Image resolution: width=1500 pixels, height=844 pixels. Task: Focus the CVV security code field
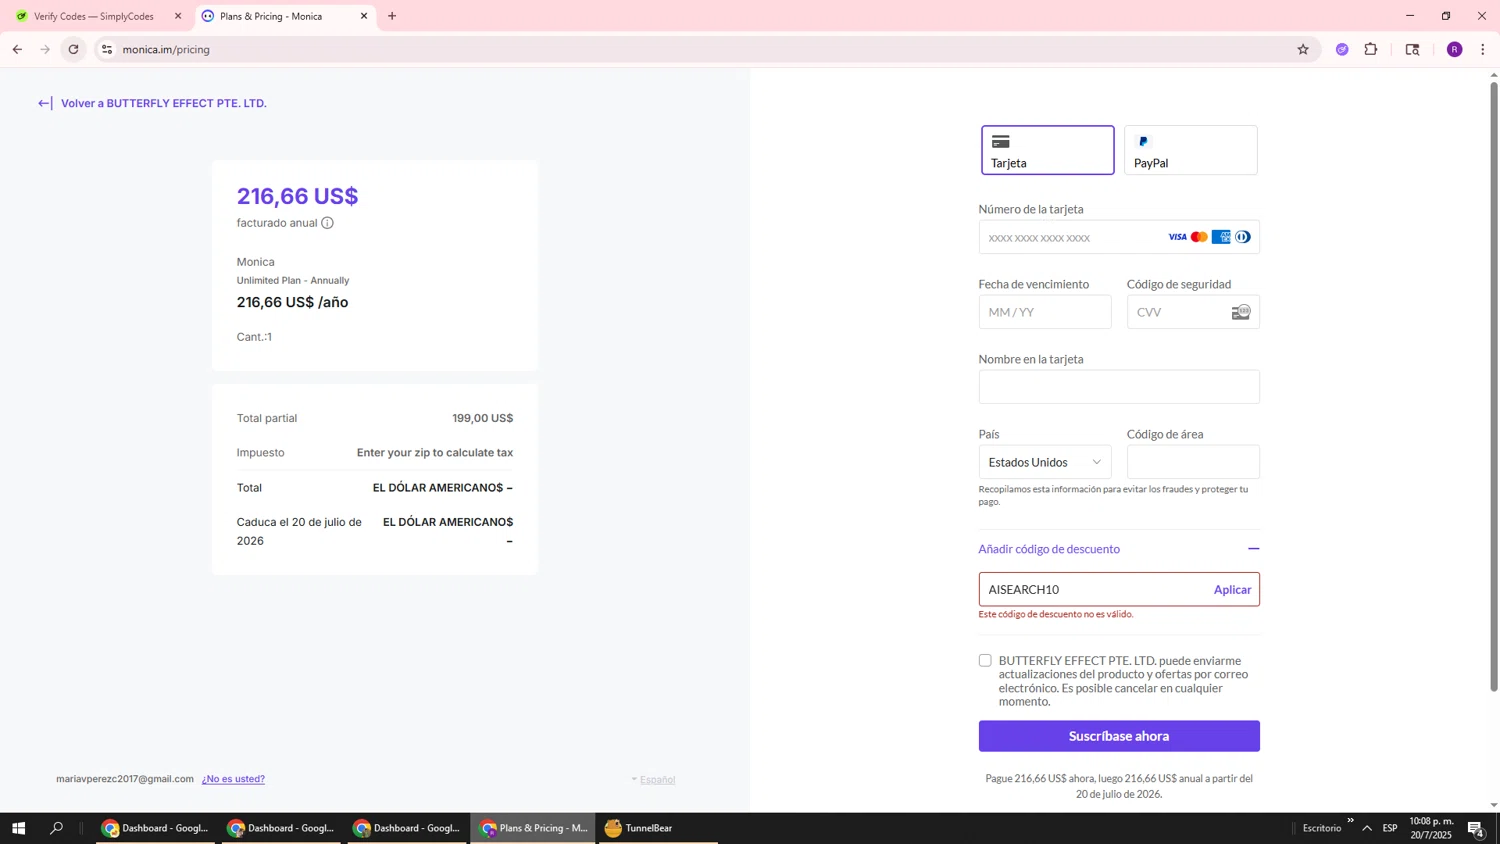coord(1193,312)
